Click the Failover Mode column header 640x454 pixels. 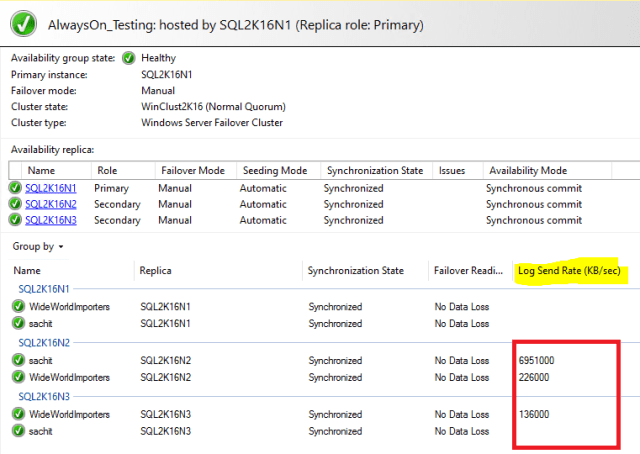click(193, 171)
